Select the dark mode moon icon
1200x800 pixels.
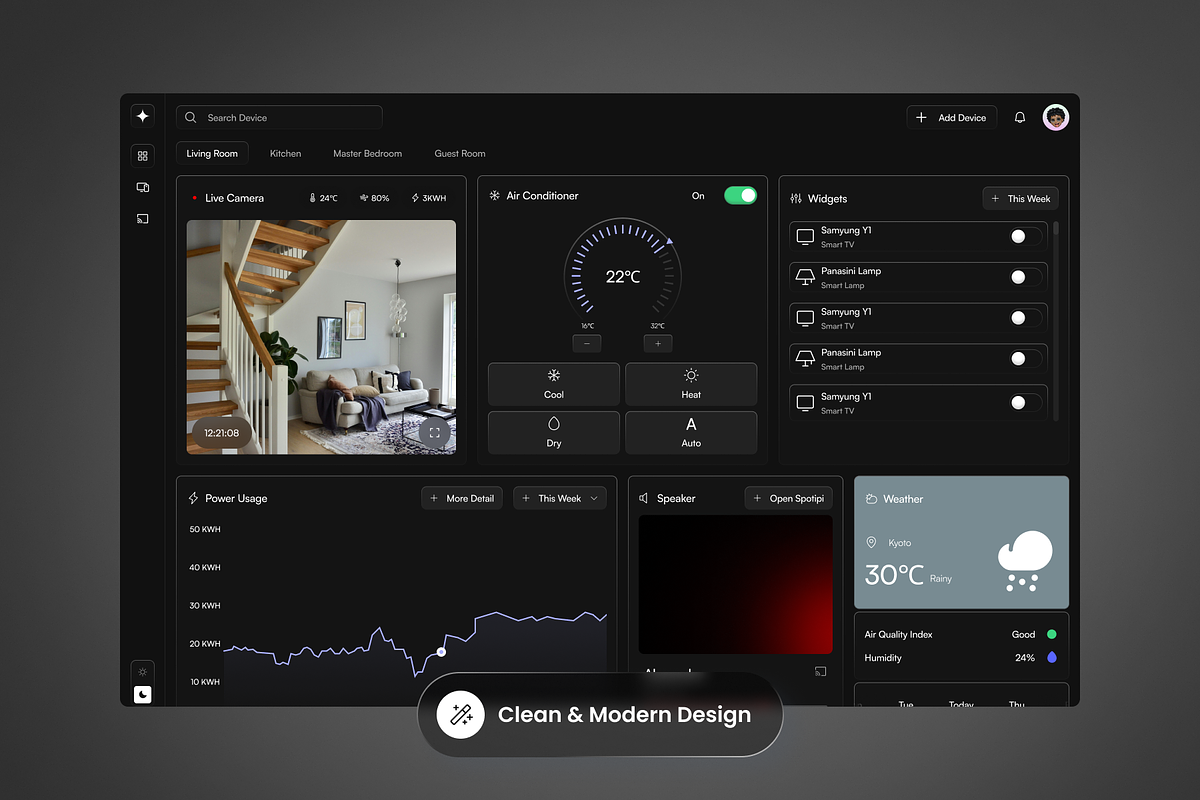tap(142, 693)
